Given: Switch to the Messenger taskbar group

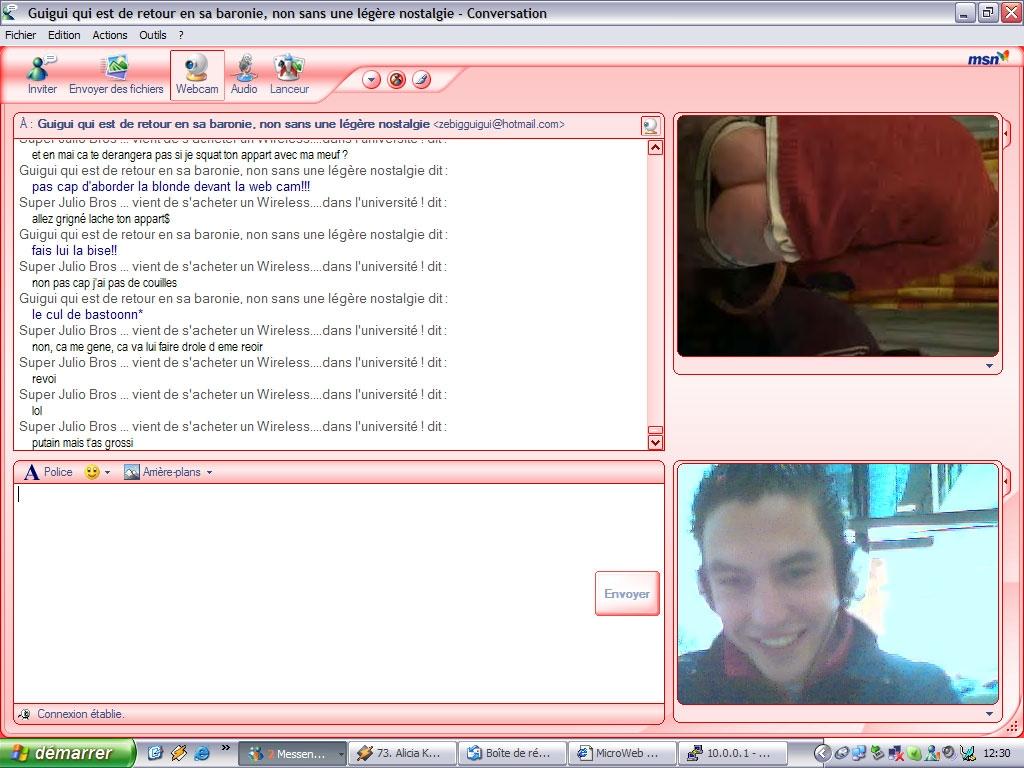Looking at the screenshot, I should 292,754.
